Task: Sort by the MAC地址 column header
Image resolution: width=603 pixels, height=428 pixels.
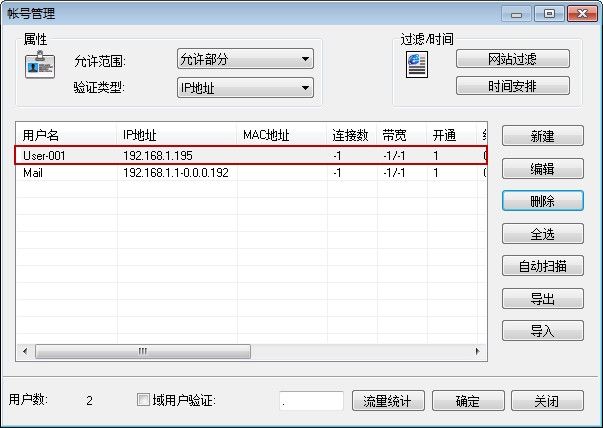Action: pyautogui.click(x=282, y=135)
